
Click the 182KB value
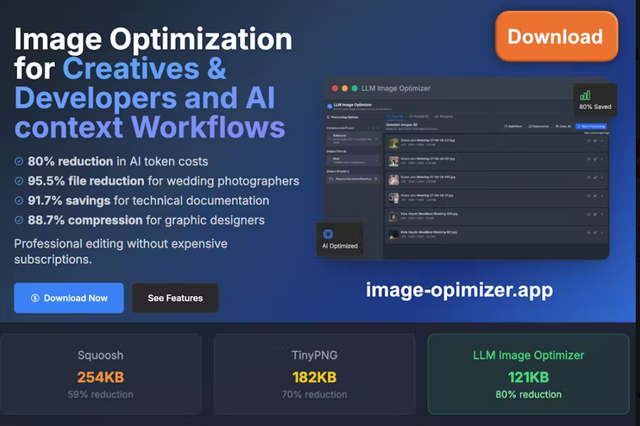click(314, 377)
